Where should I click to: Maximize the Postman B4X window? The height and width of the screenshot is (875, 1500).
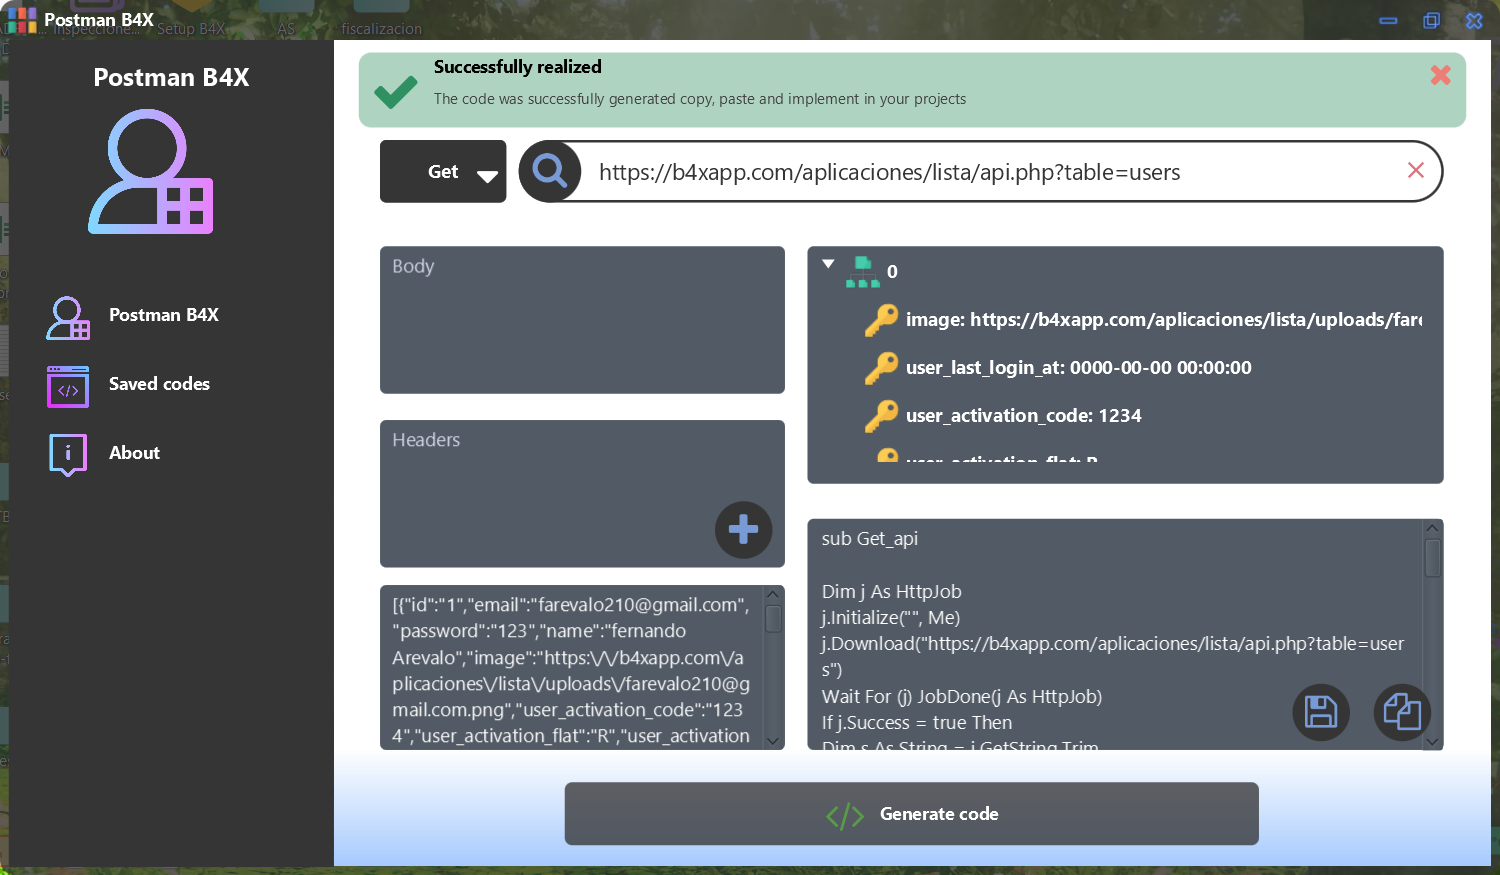click(x=1431, y=20)
